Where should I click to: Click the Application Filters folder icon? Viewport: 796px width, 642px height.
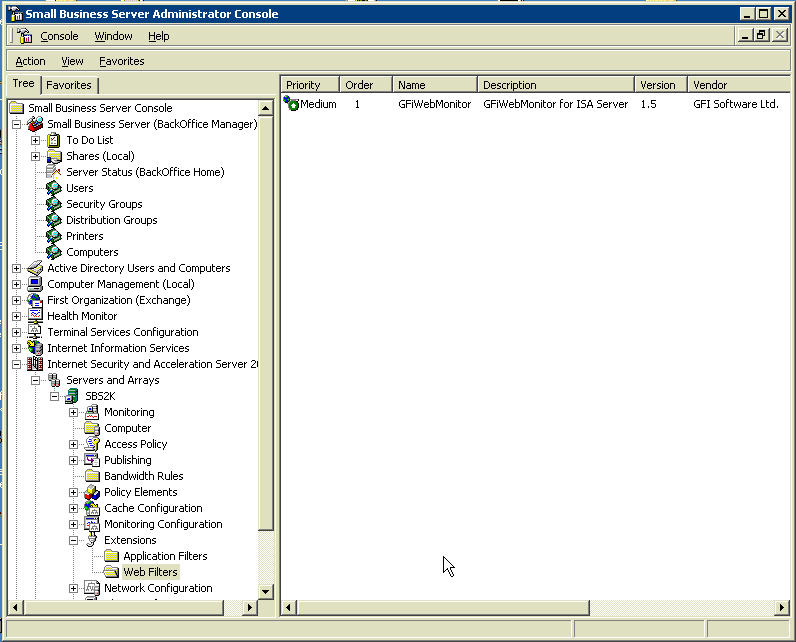[x=111, y=556]
